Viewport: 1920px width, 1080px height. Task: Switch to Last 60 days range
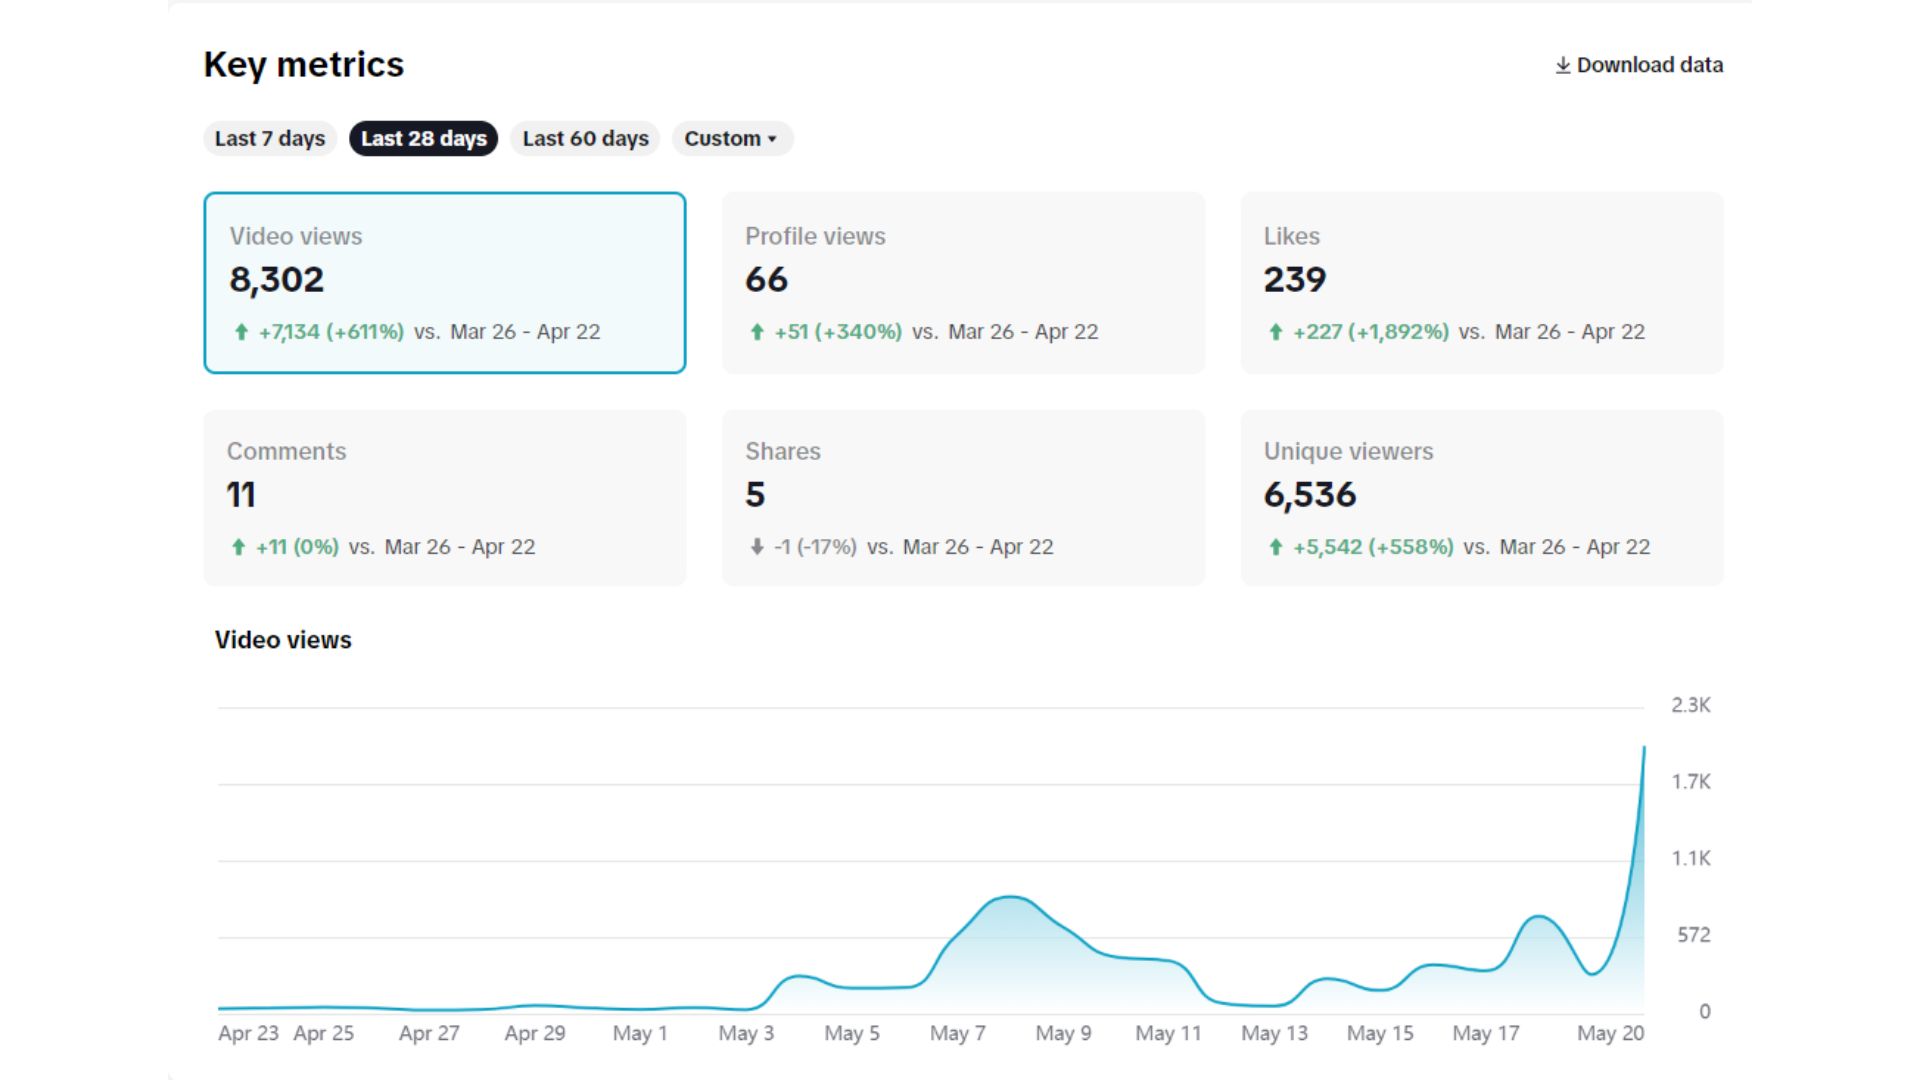(x=585, y=139)
